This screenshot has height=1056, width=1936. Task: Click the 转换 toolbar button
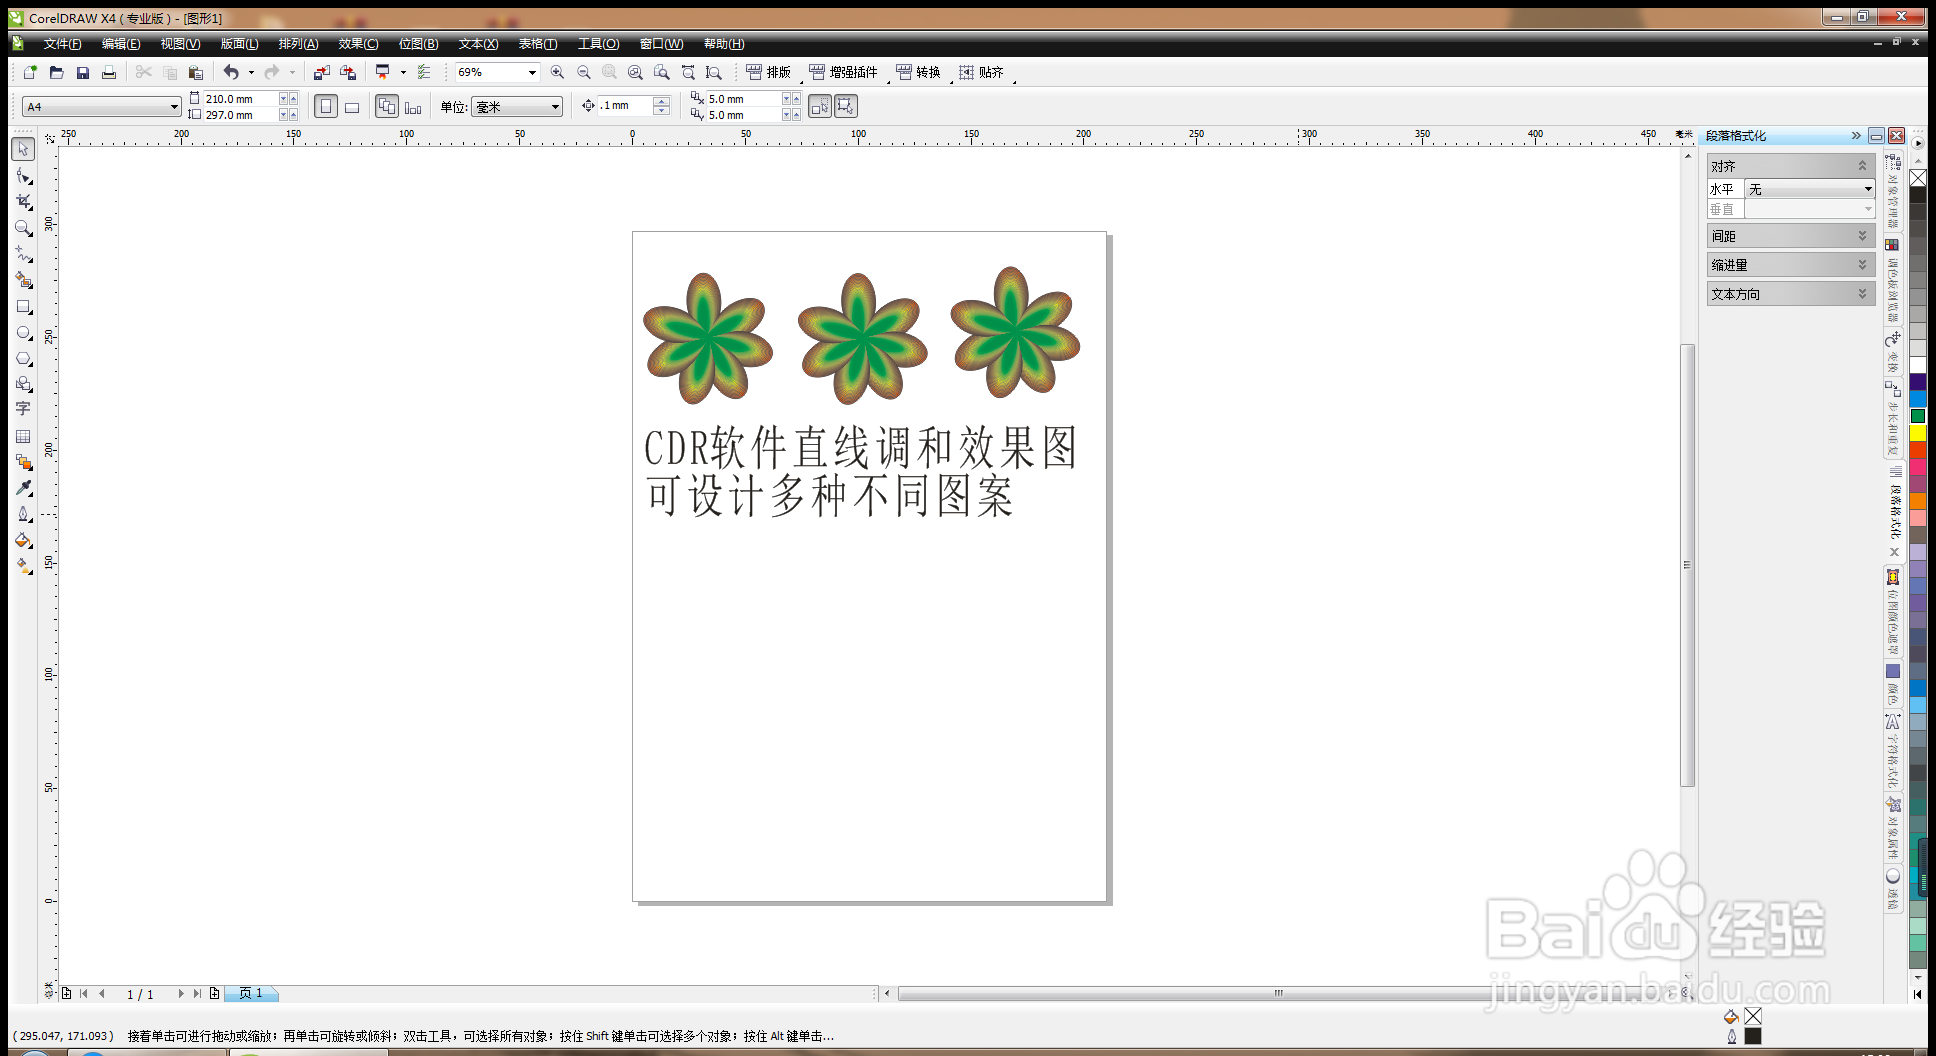(918, 72)
